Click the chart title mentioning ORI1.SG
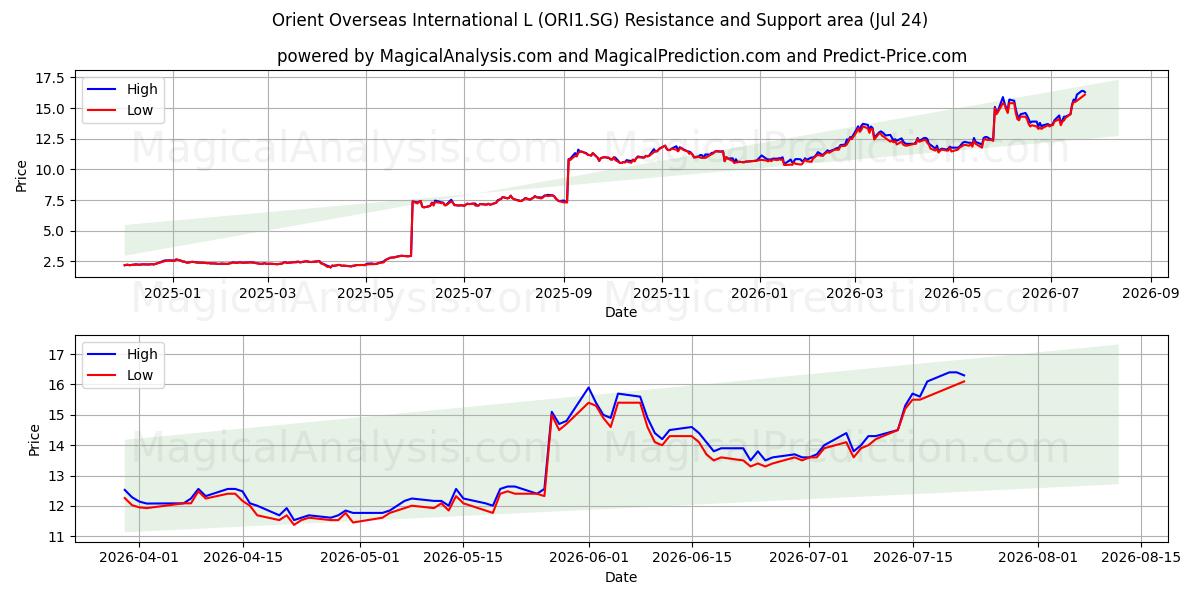 click(600, 20)
